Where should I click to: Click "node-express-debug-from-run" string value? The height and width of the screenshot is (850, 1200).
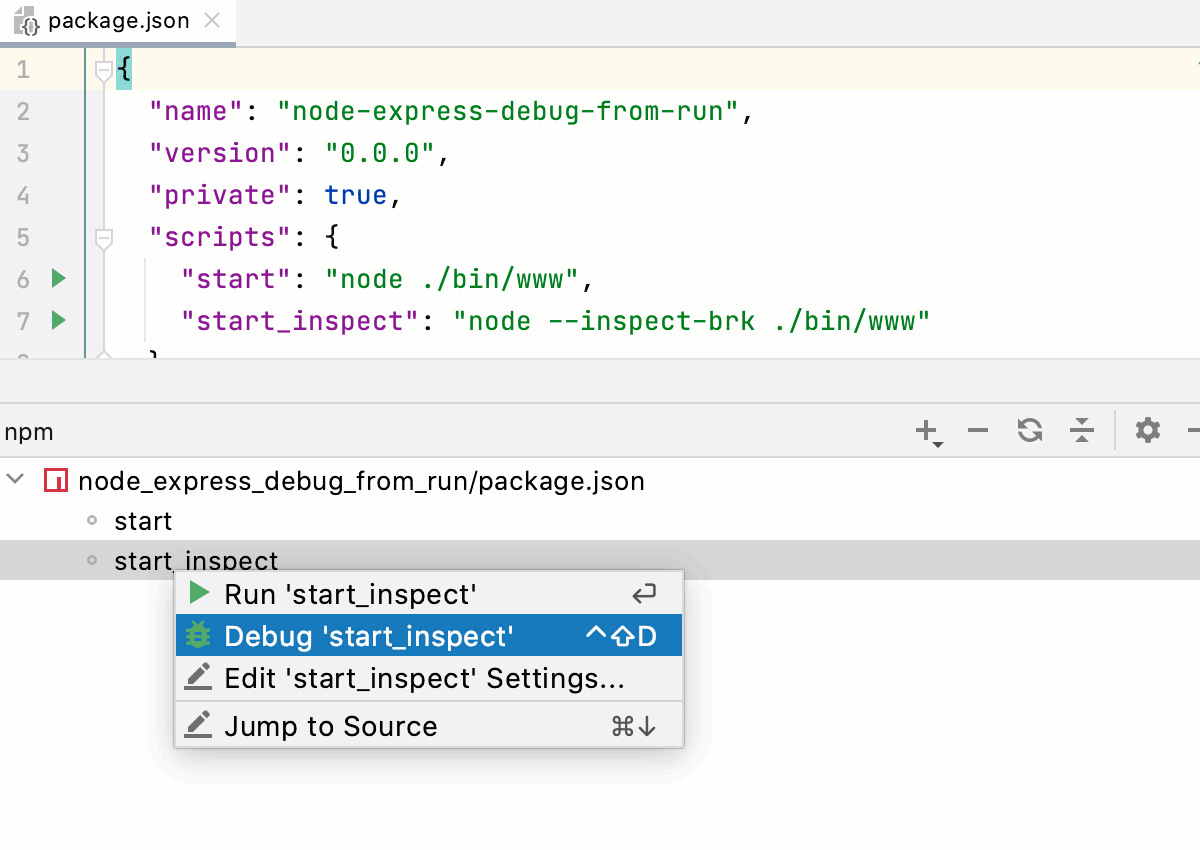point(508,111)
